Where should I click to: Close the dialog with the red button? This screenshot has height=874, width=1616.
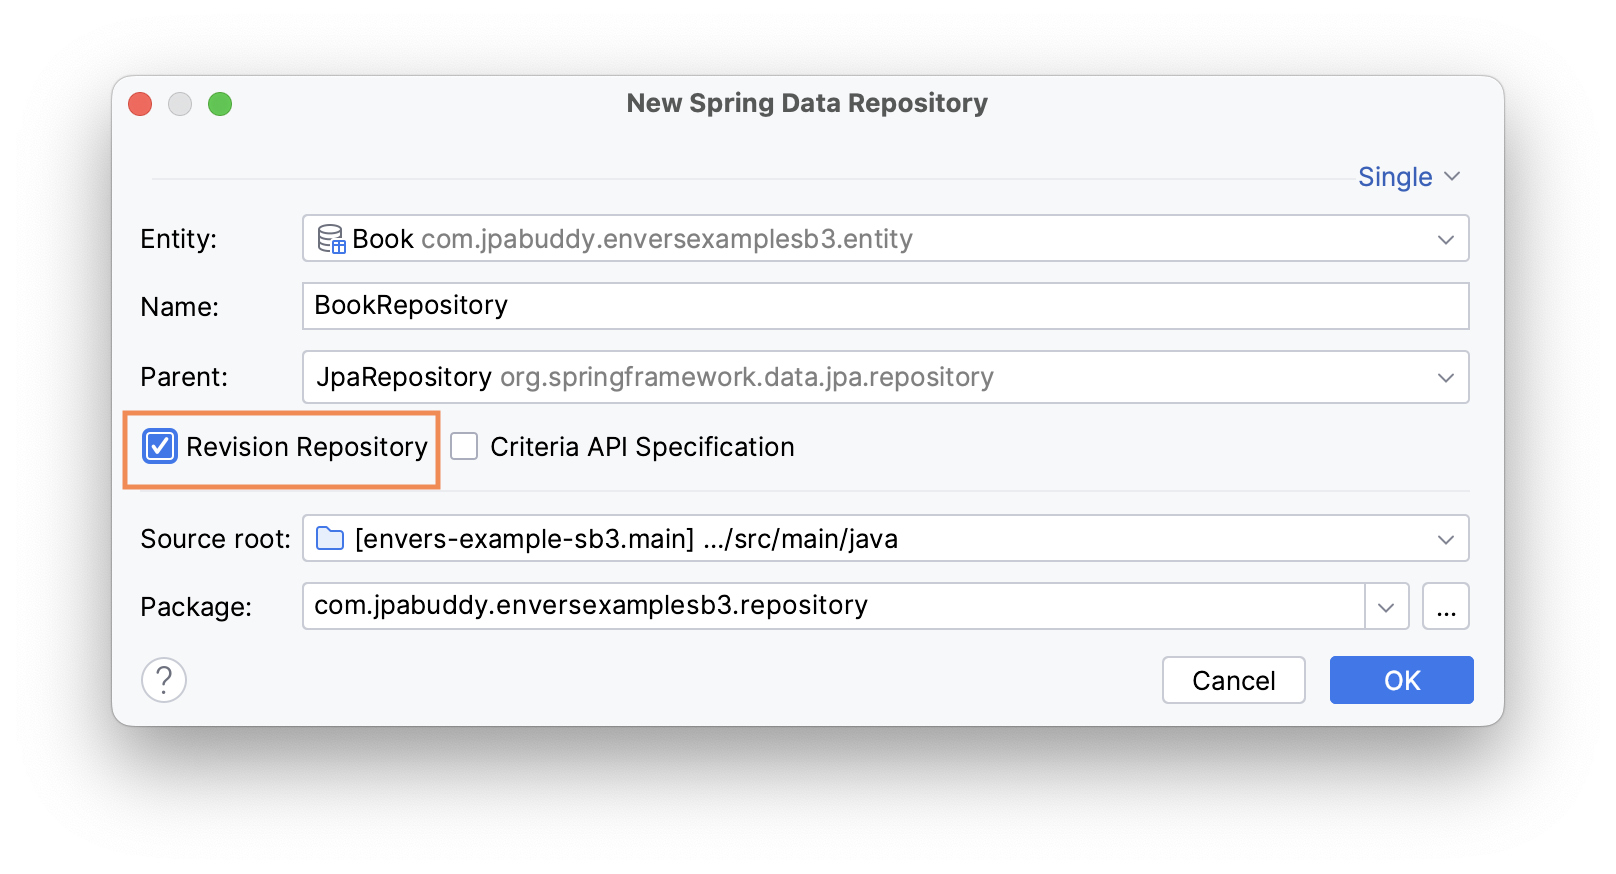[140, 104]
